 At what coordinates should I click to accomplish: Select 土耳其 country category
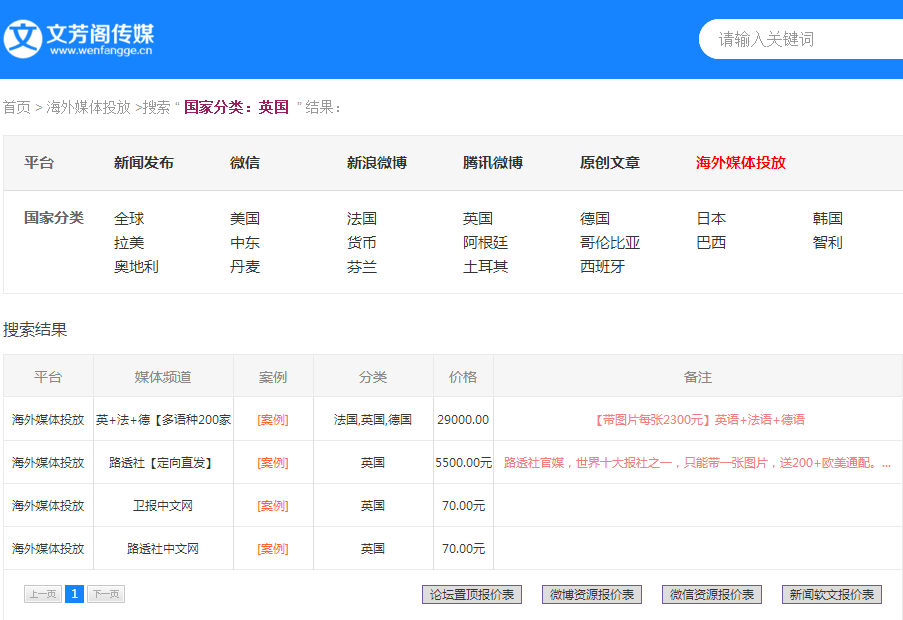tap(485, 266)
